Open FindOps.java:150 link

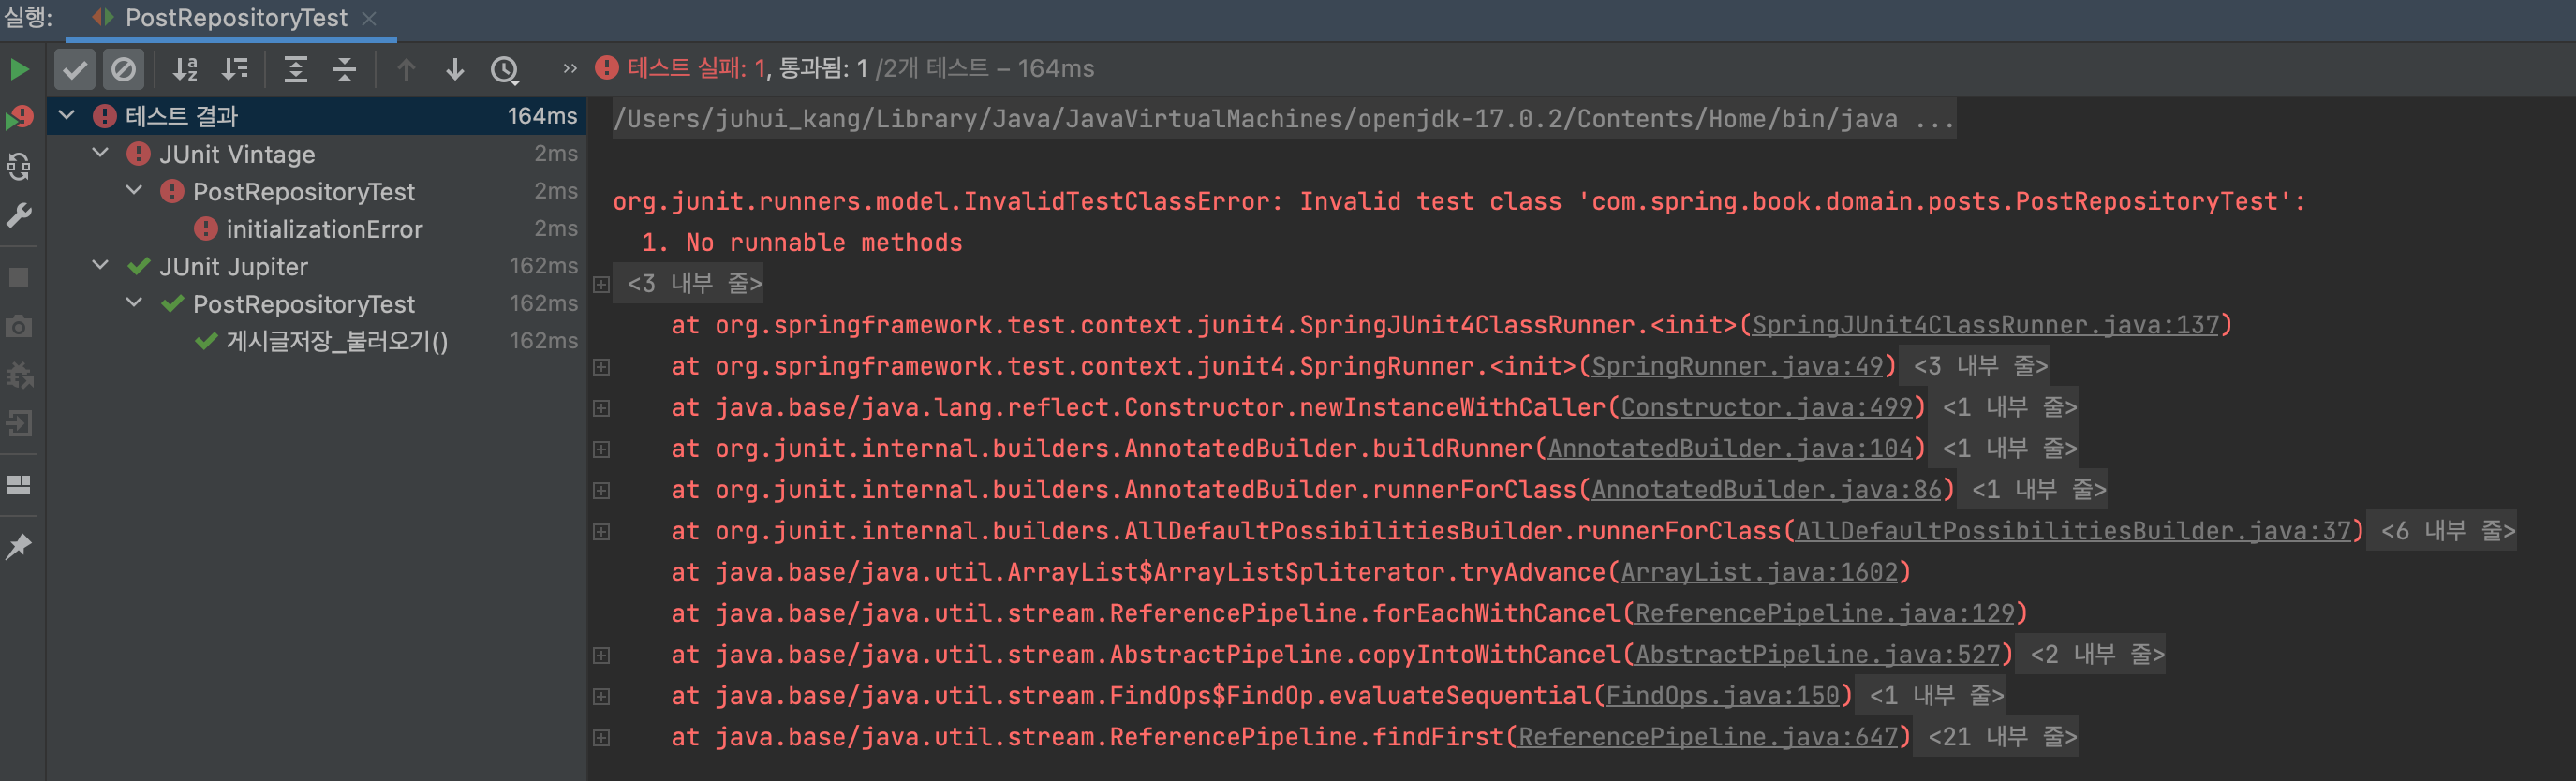pyautogui.click(x=1722, y=696)
